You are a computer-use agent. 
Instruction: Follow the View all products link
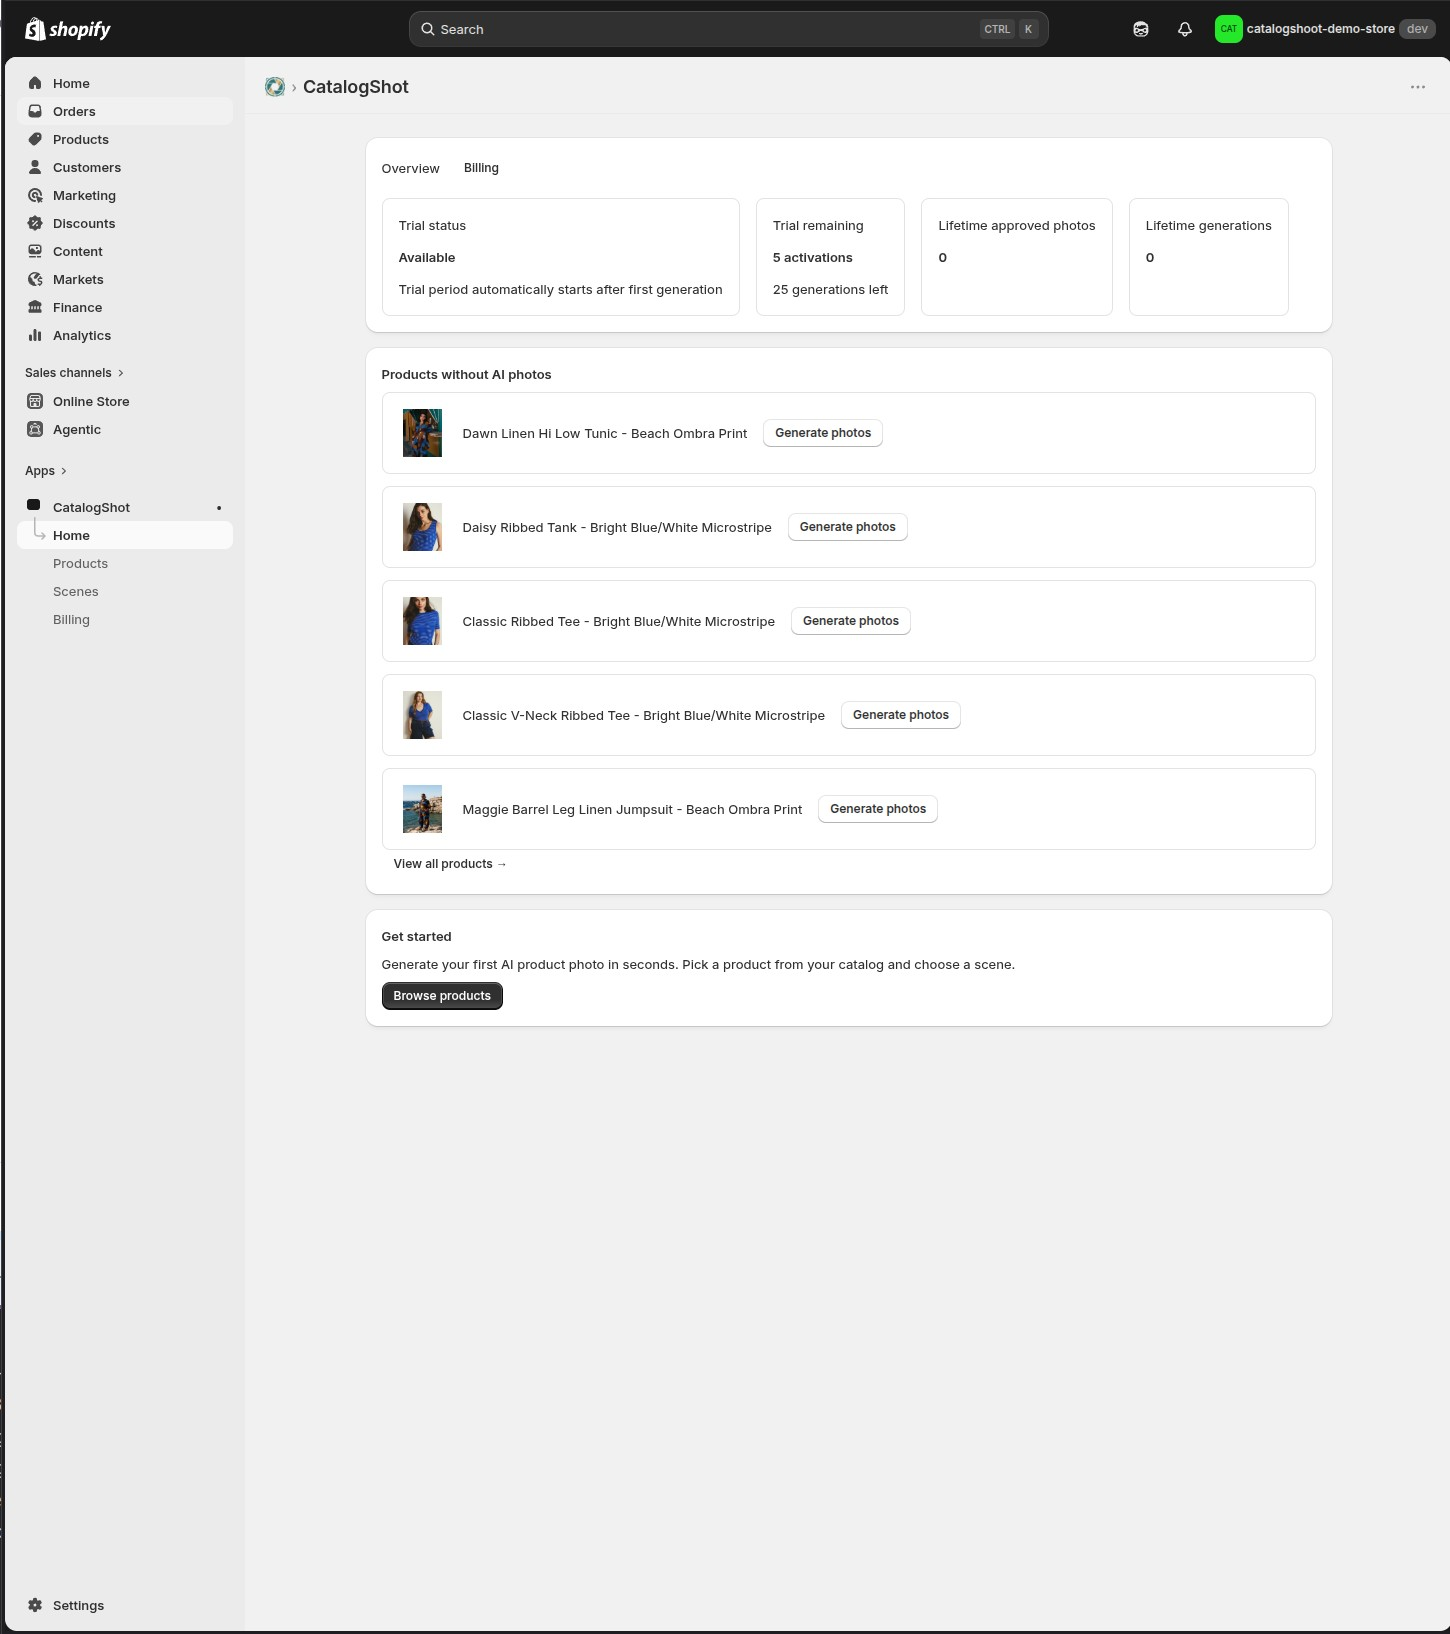[450, 864]
